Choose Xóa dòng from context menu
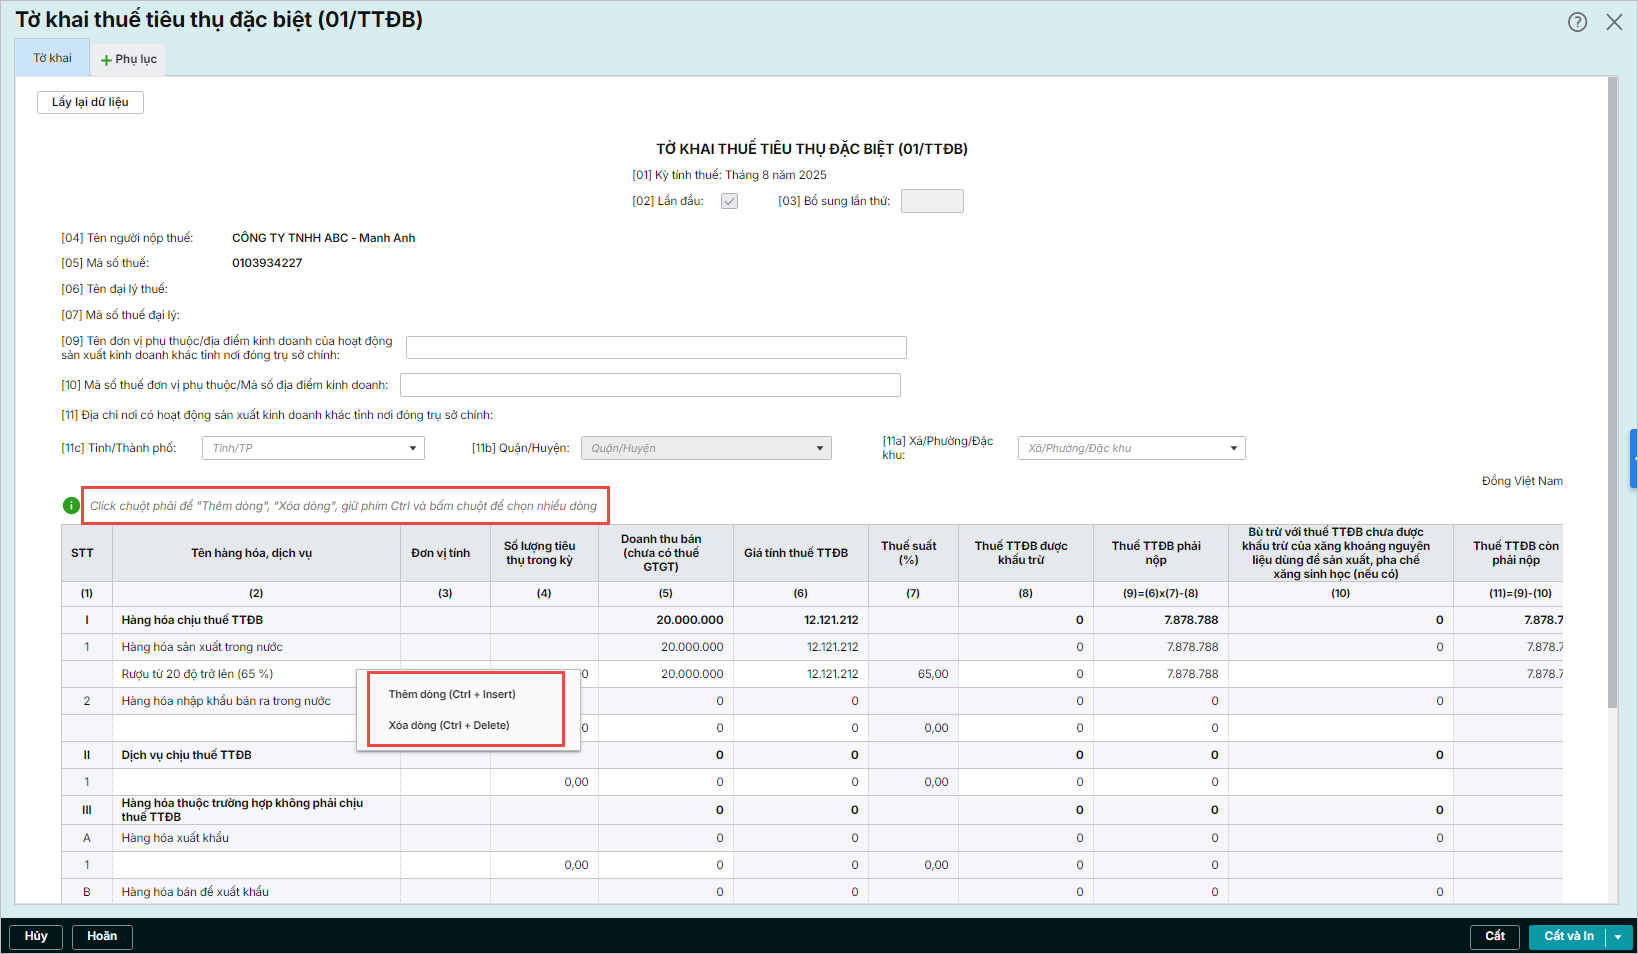The height and width of the screenshot is (954, 1638). (449, 725)
